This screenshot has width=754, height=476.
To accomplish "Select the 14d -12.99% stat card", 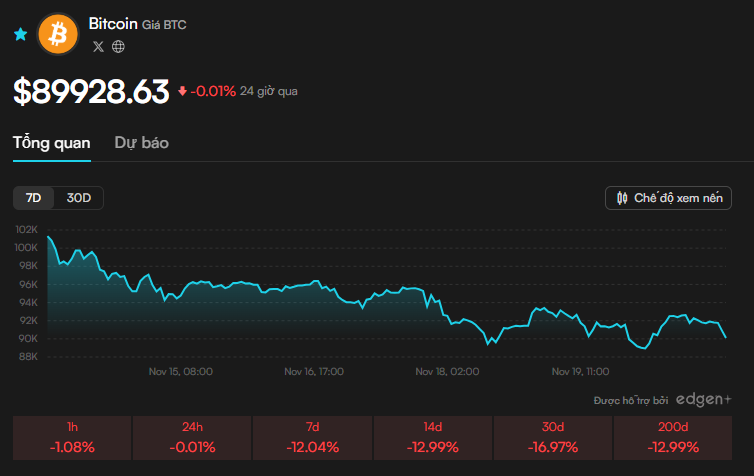I will pos(433,438).
